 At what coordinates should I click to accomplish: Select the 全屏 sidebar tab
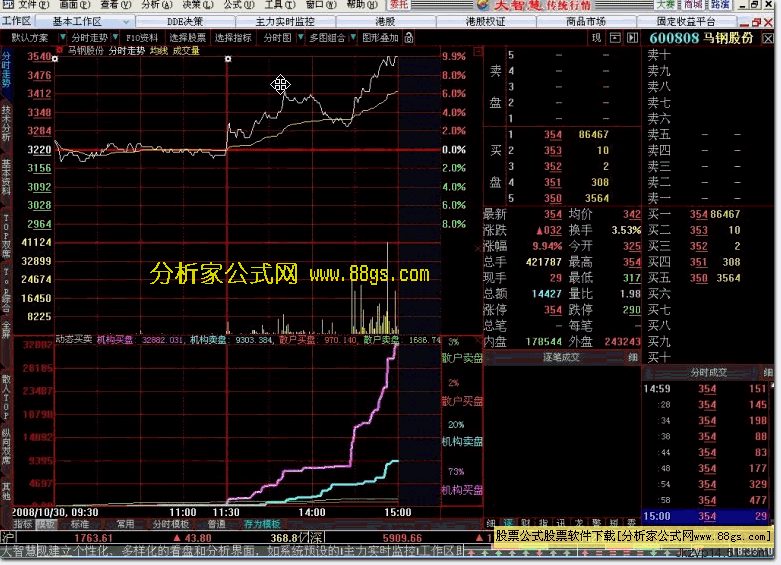6,329
